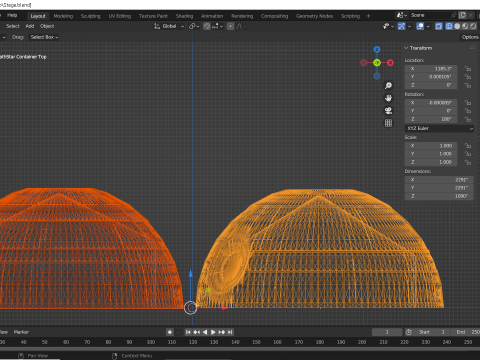The image size is (480, 360).
Task: Jump to timeline start frame
Action: [188, 332]
